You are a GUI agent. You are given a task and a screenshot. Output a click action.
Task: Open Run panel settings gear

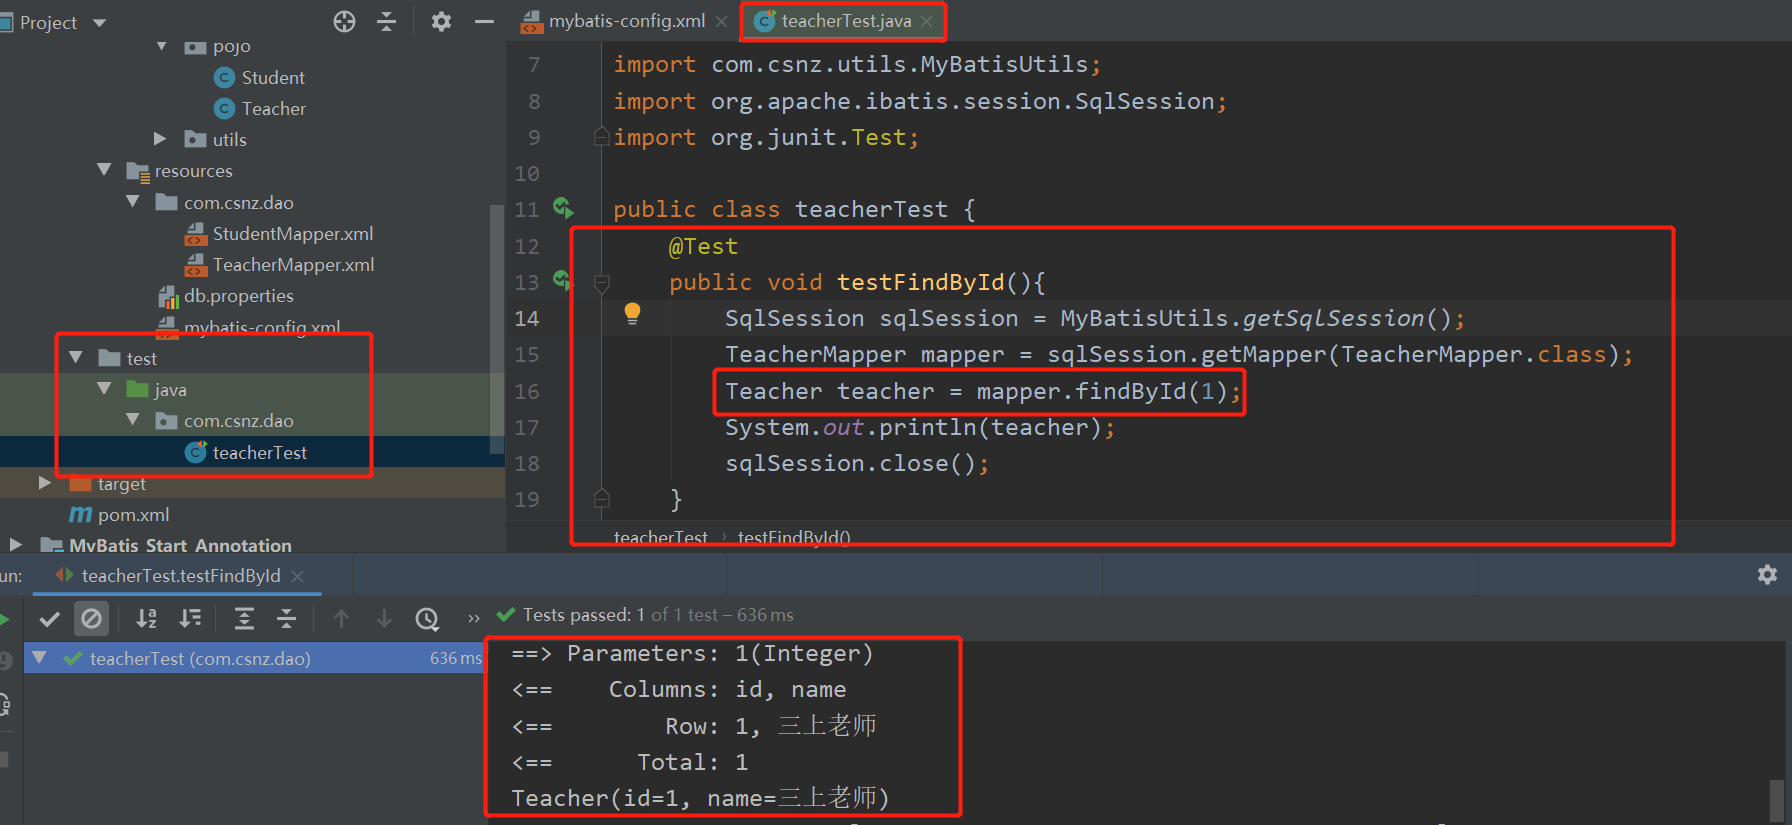pos(1767,575)
